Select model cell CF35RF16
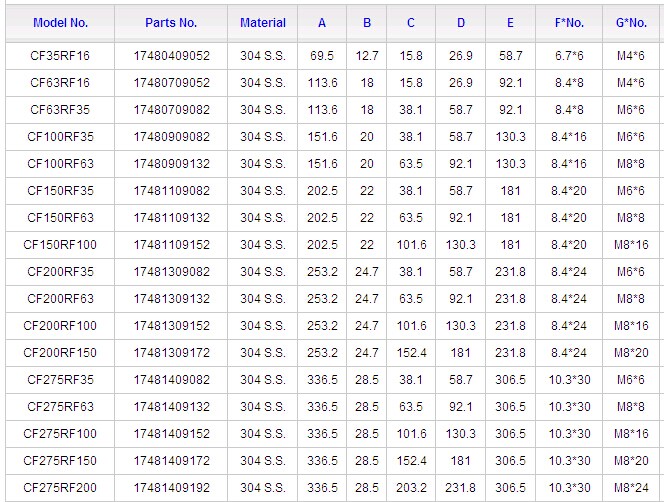This screenshot has height=502, width=664. pos(60,56)
